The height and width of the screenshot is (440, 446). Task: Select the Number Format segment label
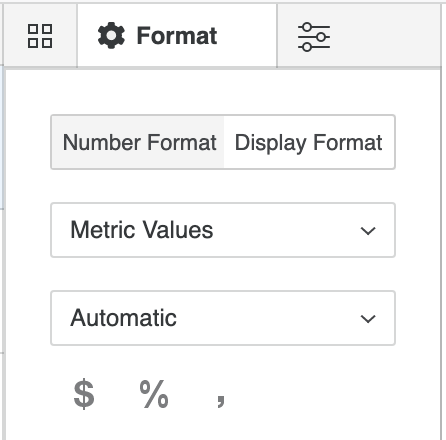click(140, 142)
